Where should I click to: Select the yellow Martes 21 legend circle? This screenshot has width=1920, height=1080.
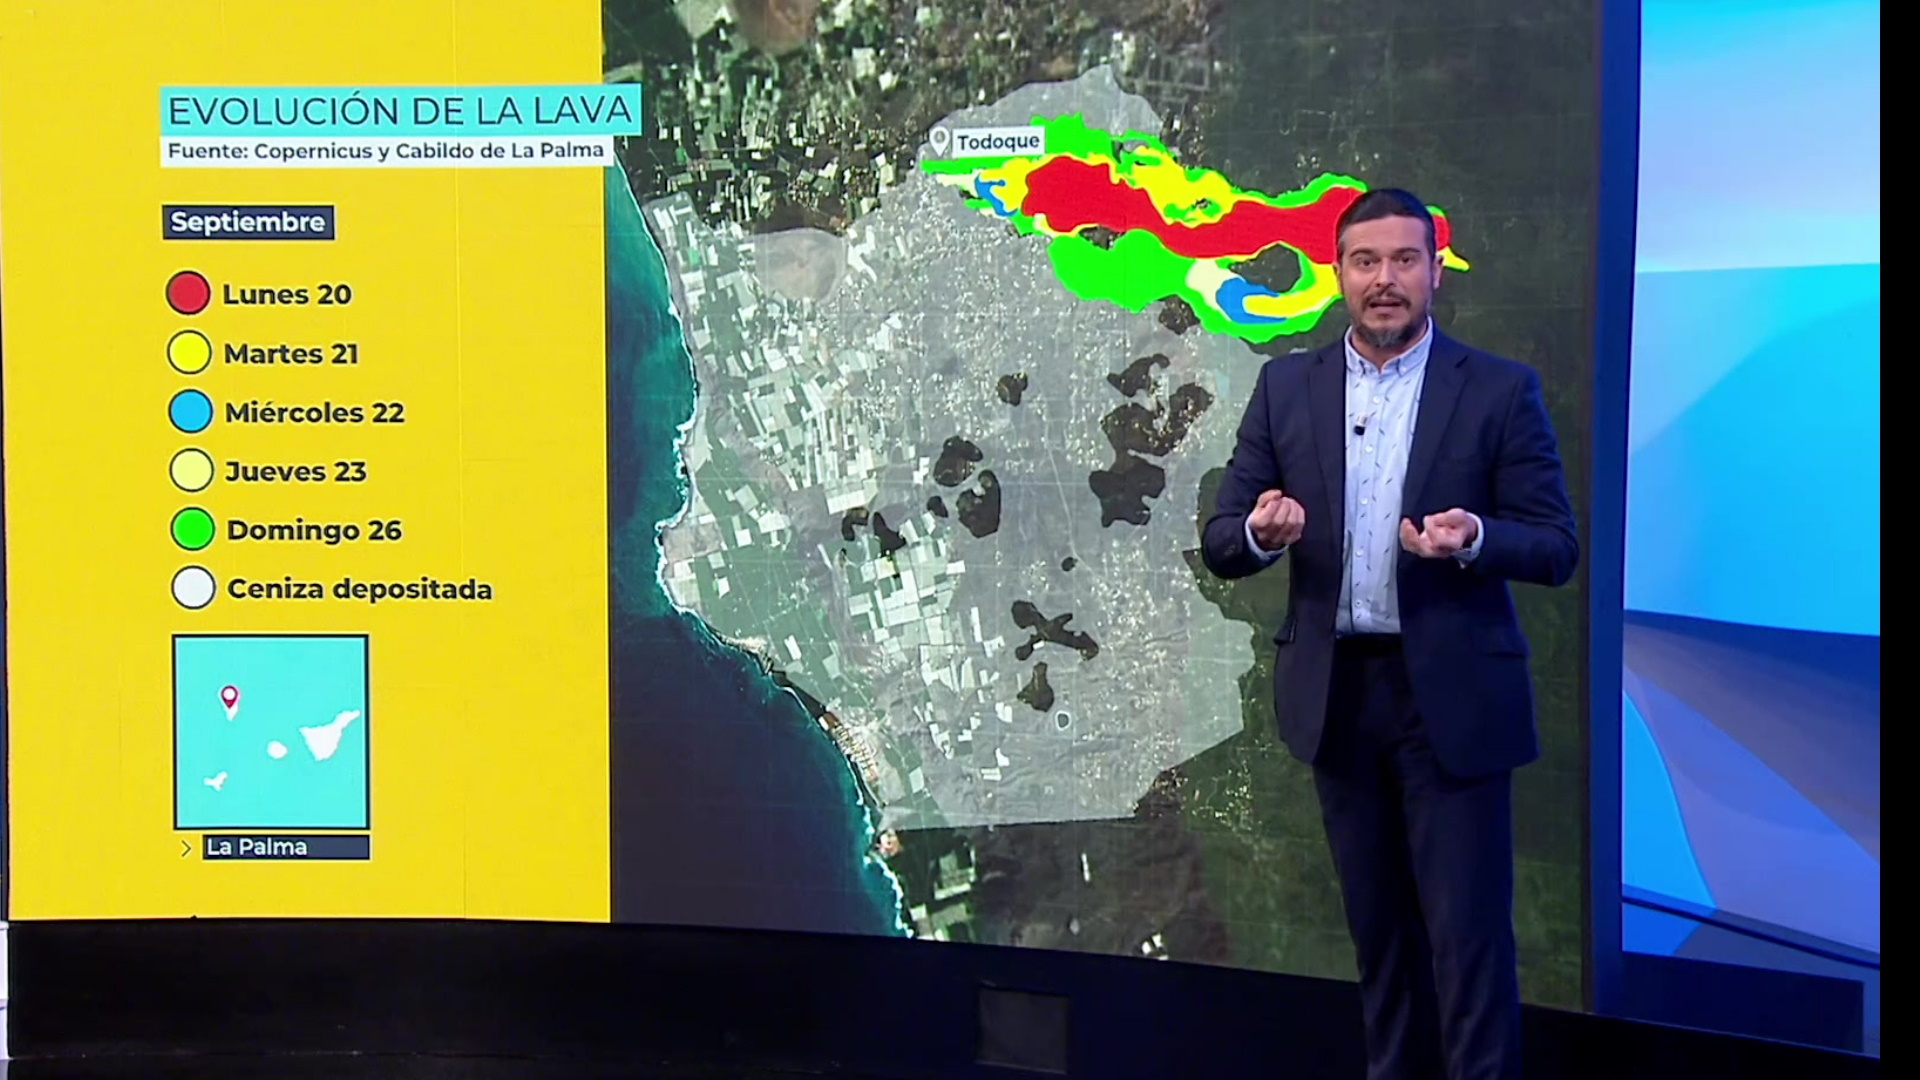point(189,353)
